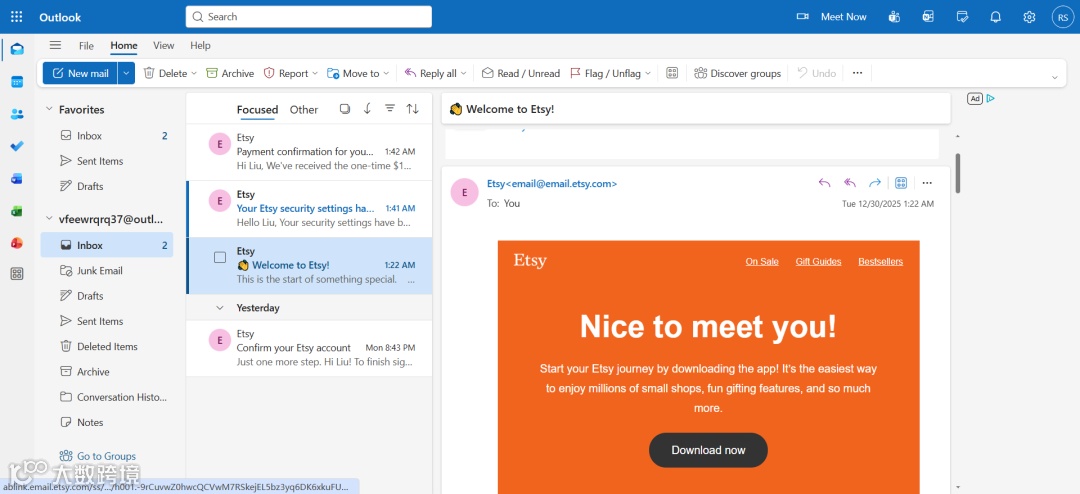Open Apps icon in the message header
1080x494 pixels.
point(901,183)
